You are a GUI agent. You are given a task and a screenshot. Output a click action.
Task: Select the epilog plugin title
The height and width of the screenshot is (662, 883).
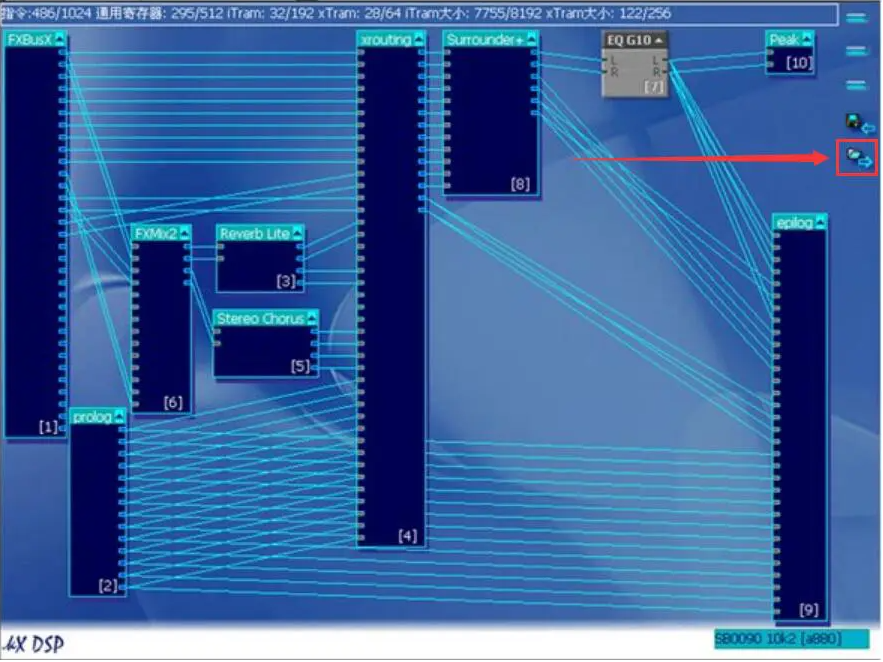[x=795, y=223]
